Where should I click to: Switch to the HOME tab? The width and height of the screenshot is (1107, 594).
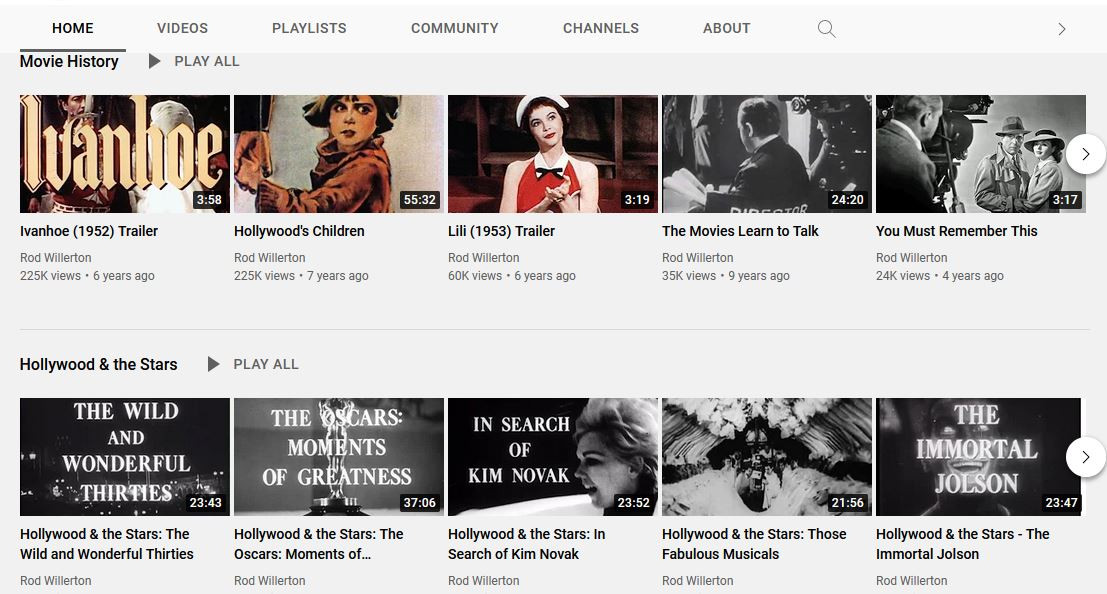pos(73,28)
